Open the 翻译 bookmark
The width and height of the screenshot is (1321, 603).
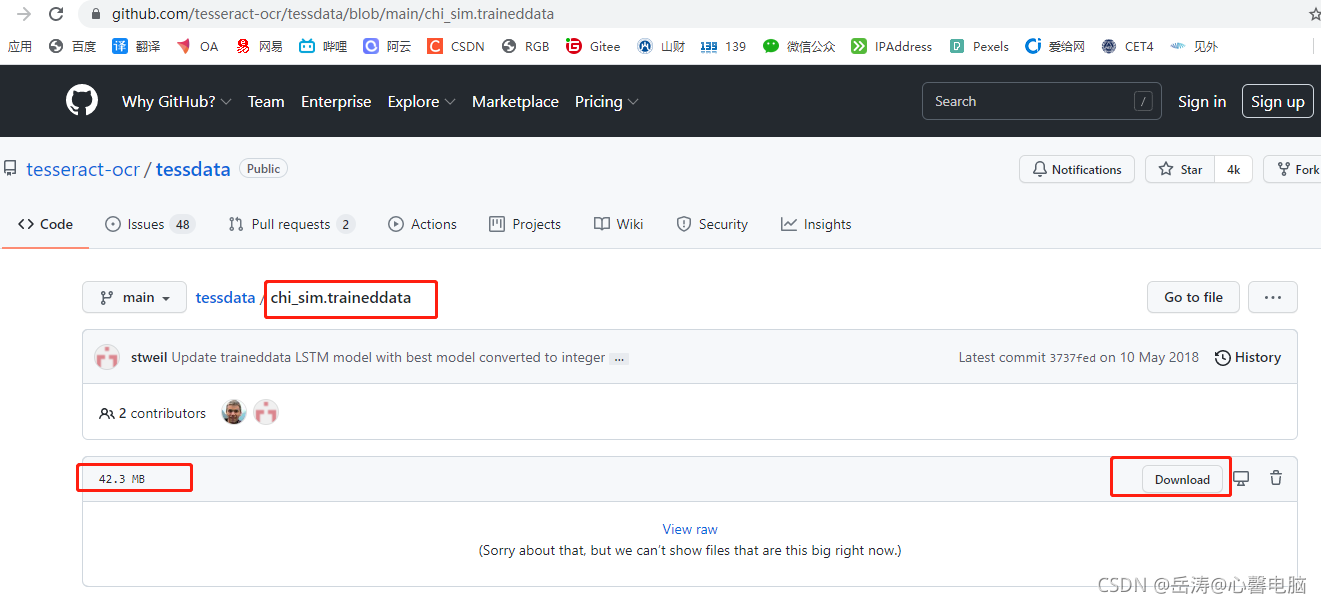136,46
